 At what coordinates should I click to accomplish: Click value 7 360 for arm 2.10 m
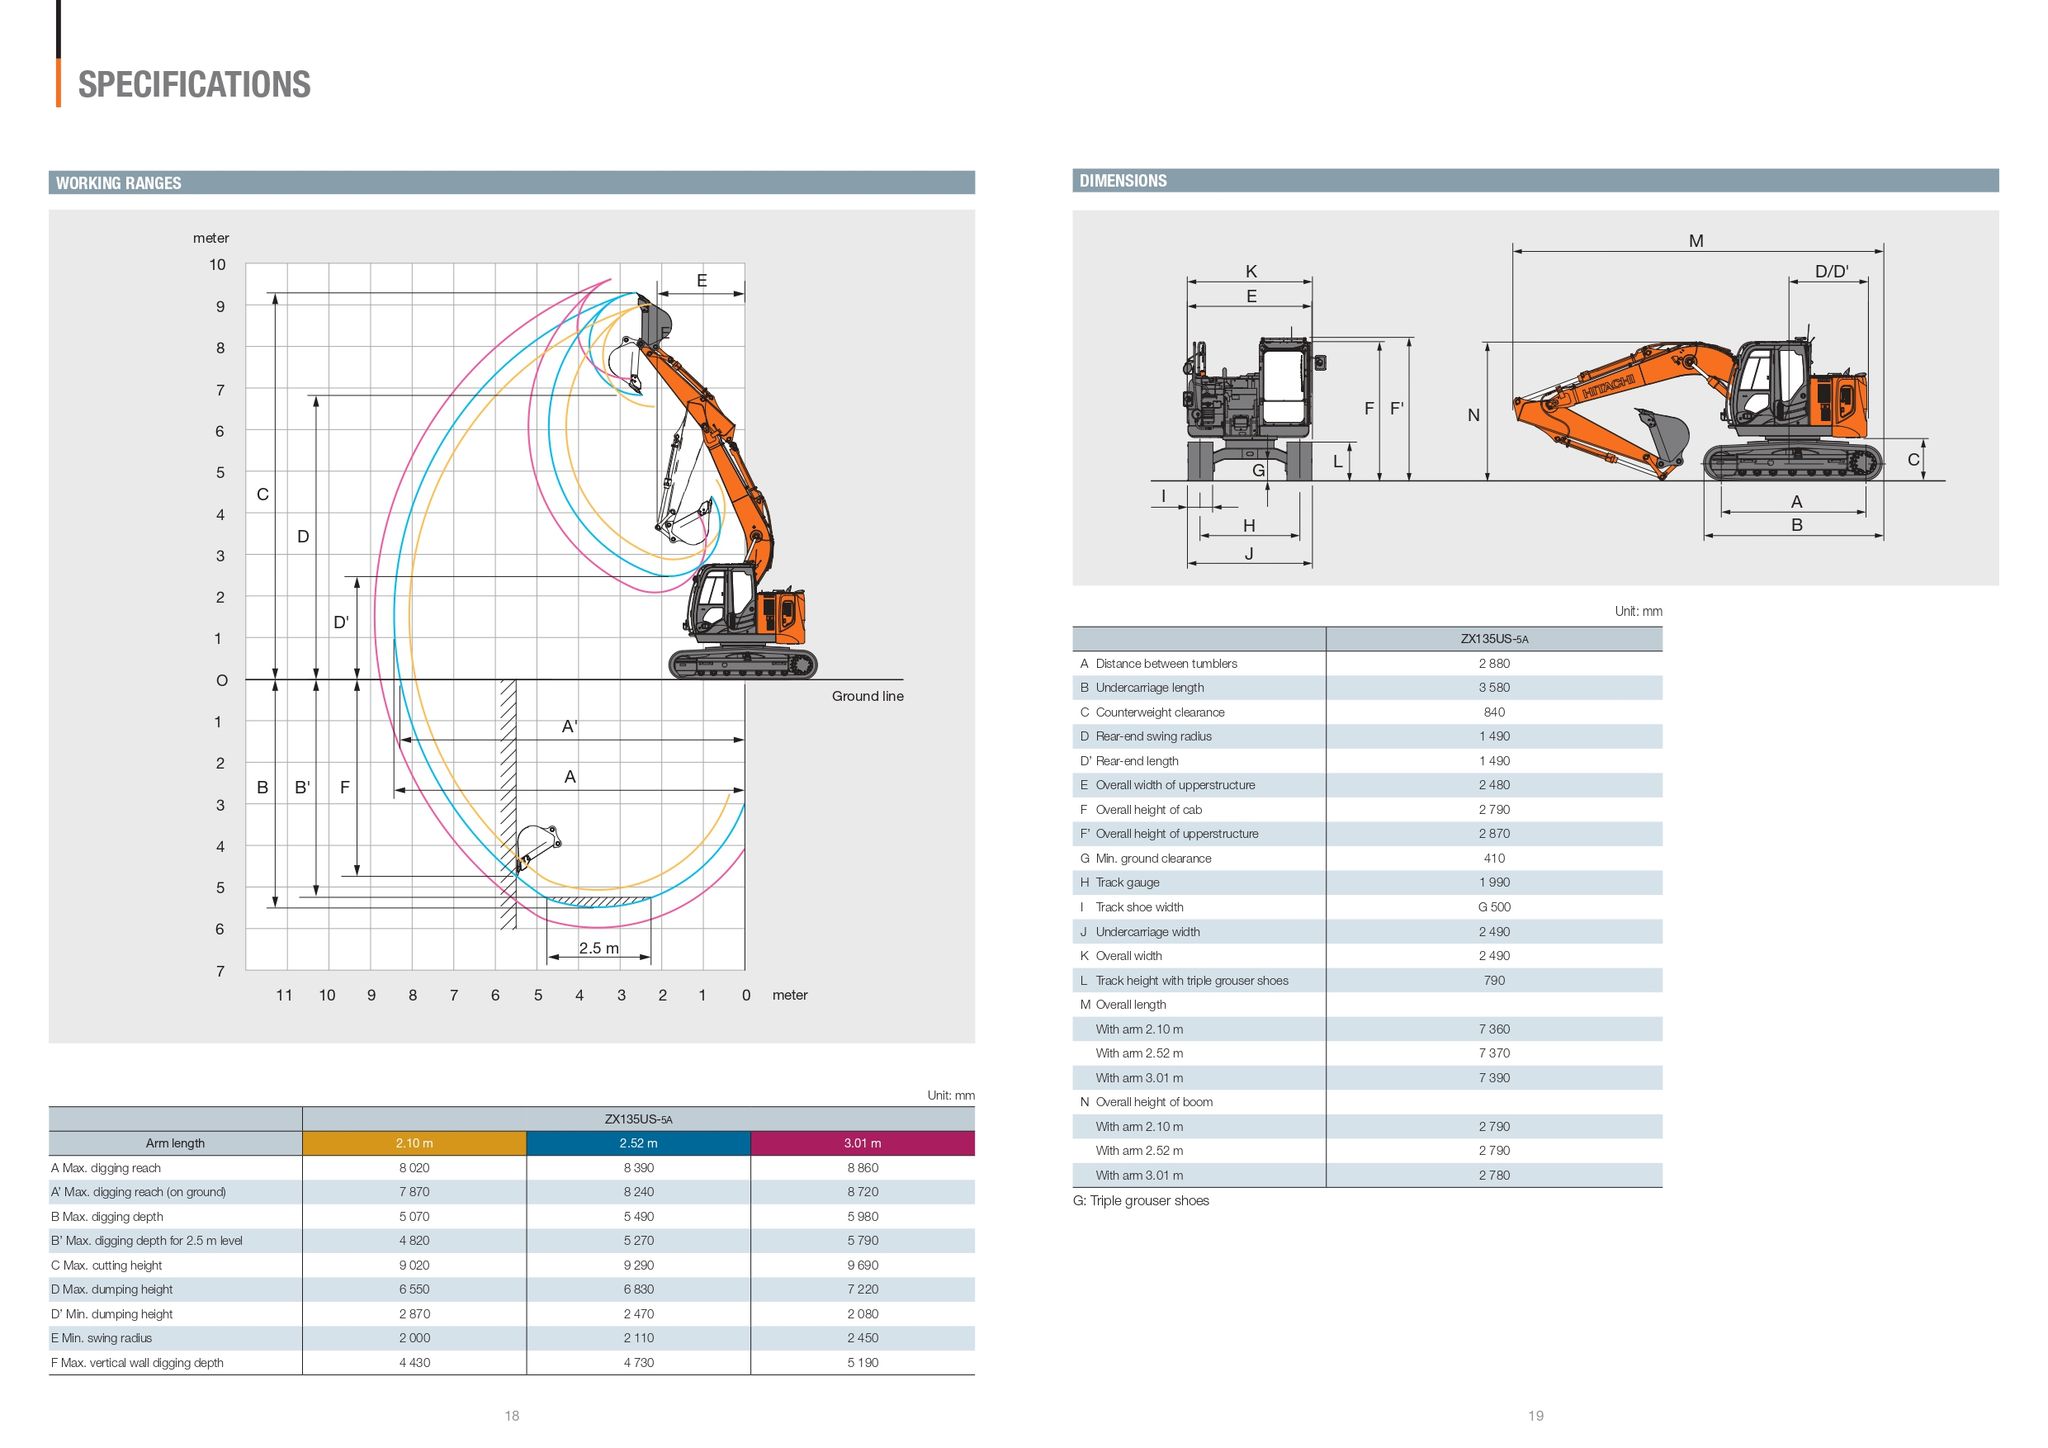pos(1494,1029)
